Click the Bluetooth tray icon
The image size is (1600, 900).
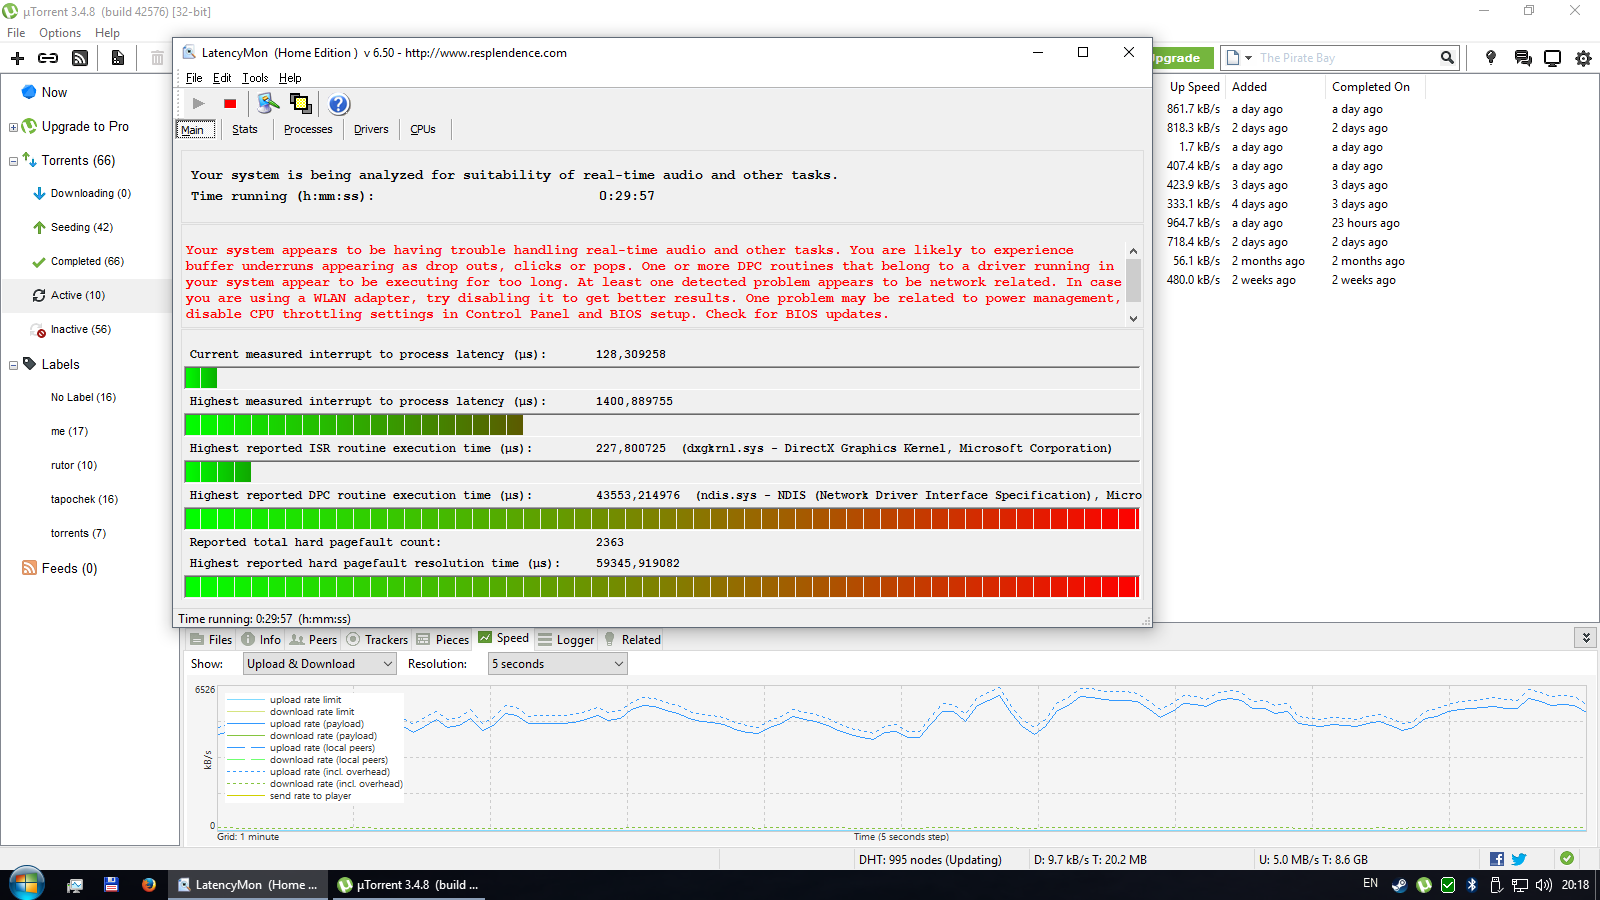(1472, 885)
